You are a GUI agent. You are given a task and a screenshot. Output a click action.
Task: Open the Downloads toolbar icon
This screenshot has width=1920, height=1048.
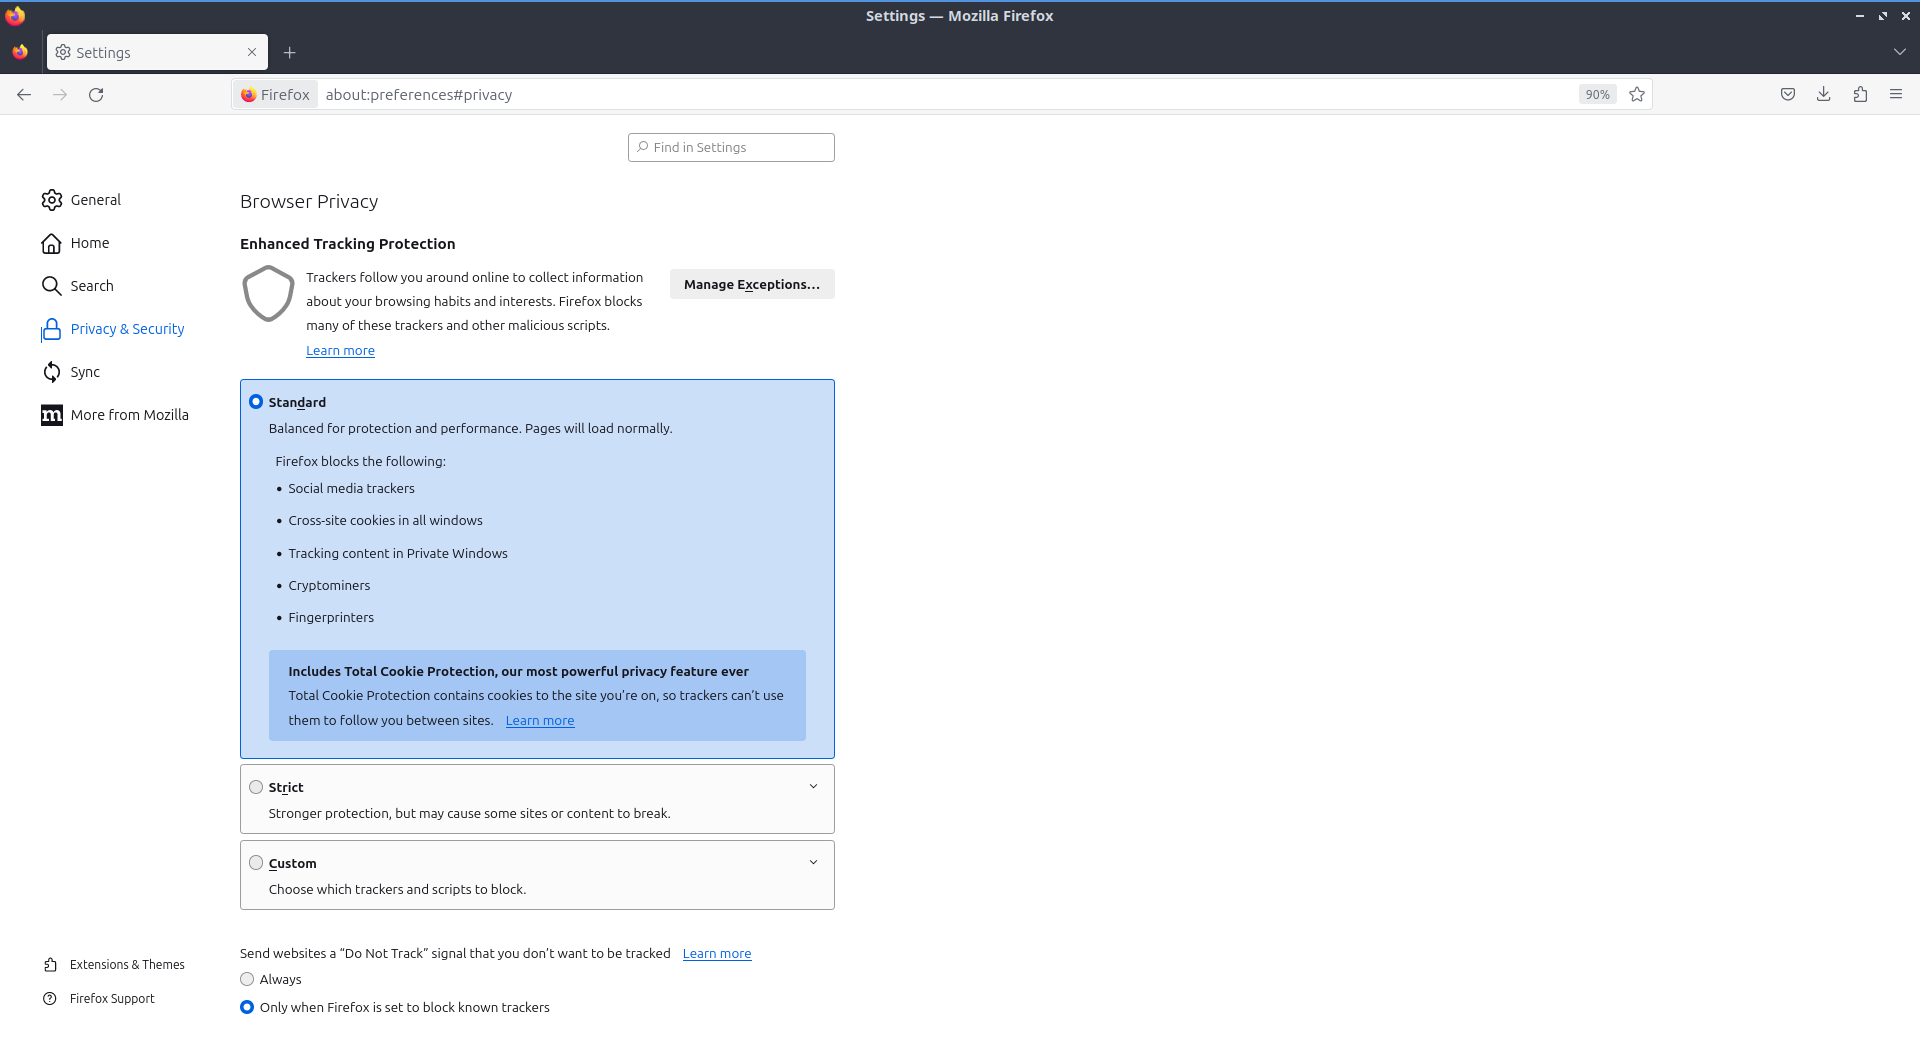click(x=1824, y=95)
